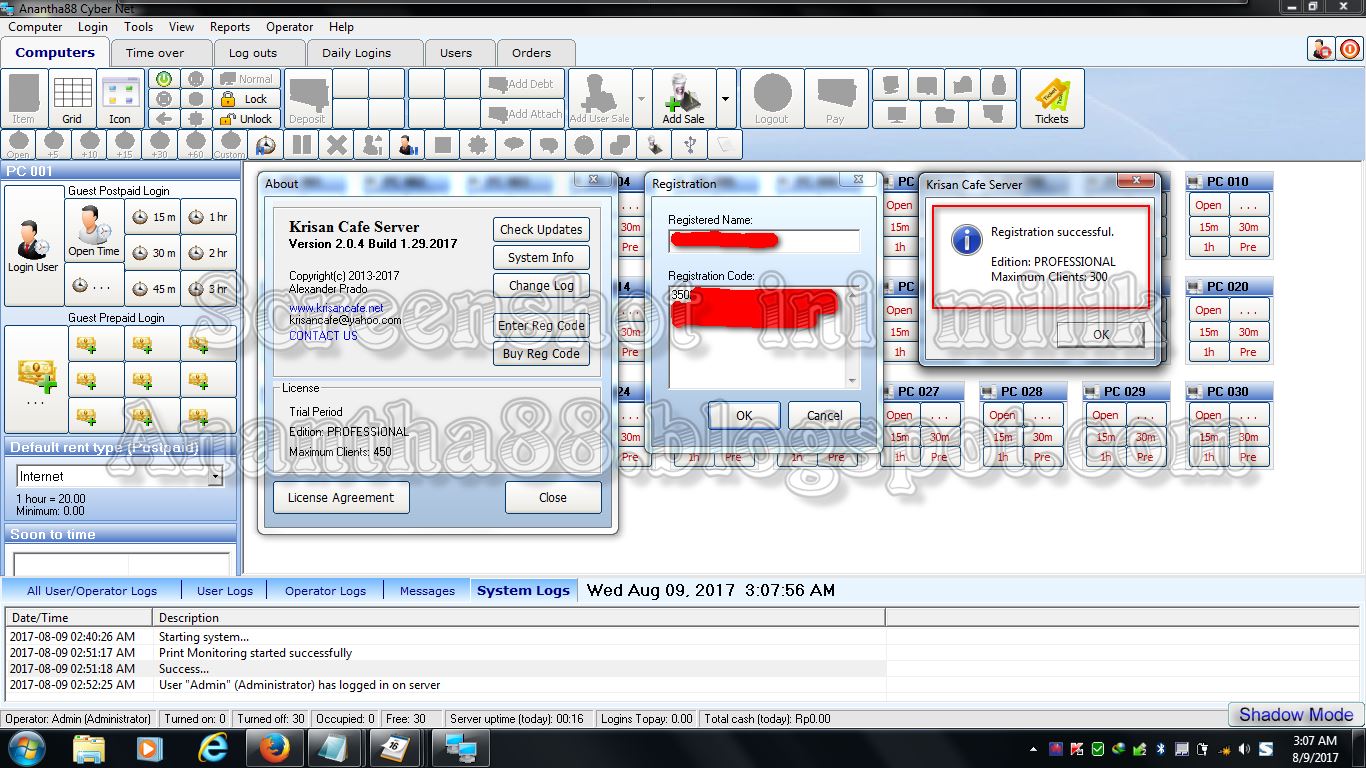Screen dimensions: 1366x768
Task: Confirm OK in Krisan Cafe Server message
Action: pyautogui.click(x=1100, y=334)
